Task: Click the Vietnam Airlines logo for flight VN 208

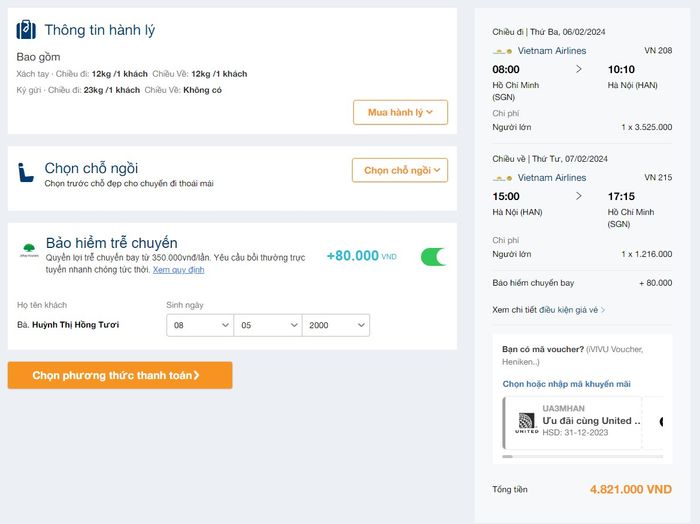Action: [x=502, y=51]
